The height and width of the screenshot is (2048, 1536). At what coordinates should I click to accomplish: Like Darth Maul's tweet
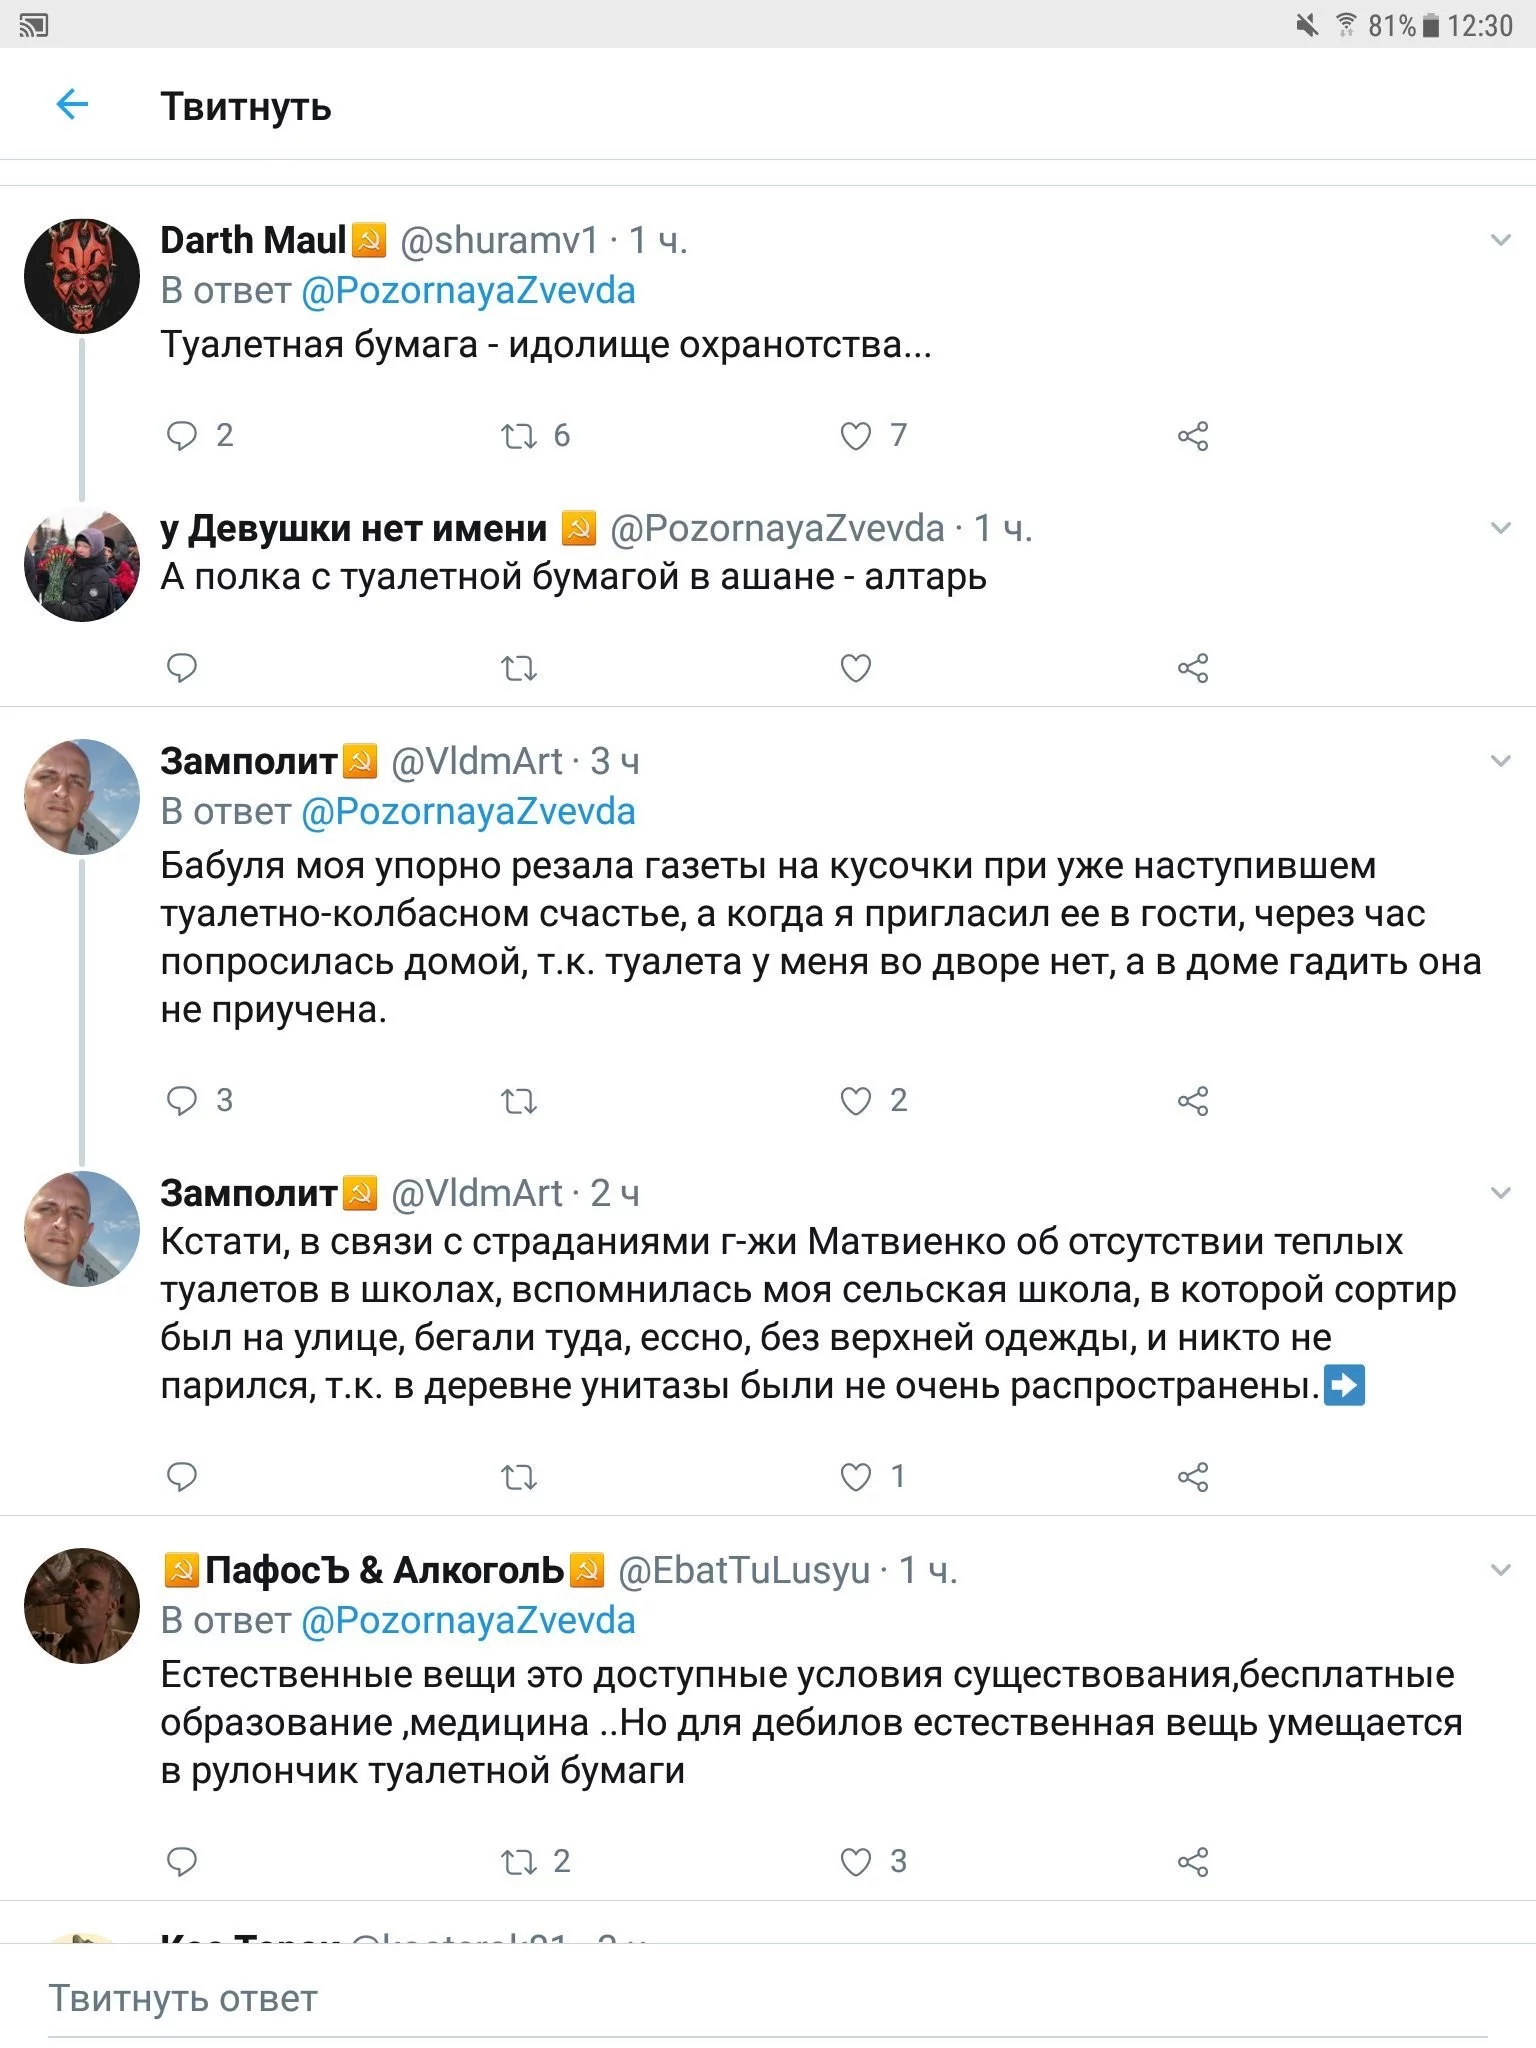point(856,436)
